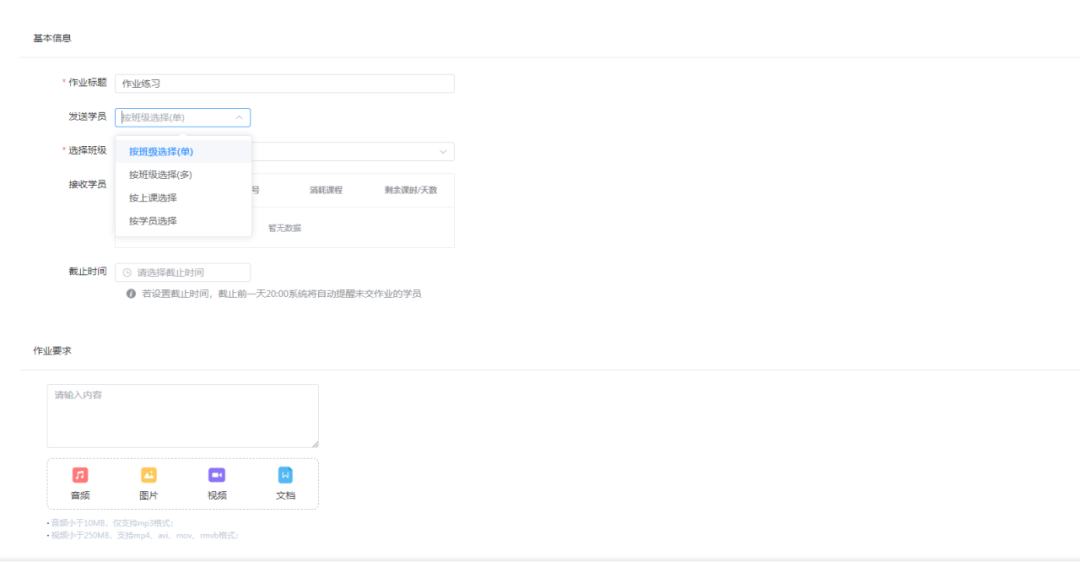Click the blue document upload icon
1080x562 pixels.
pyautogui.click(x=285, y=475)
